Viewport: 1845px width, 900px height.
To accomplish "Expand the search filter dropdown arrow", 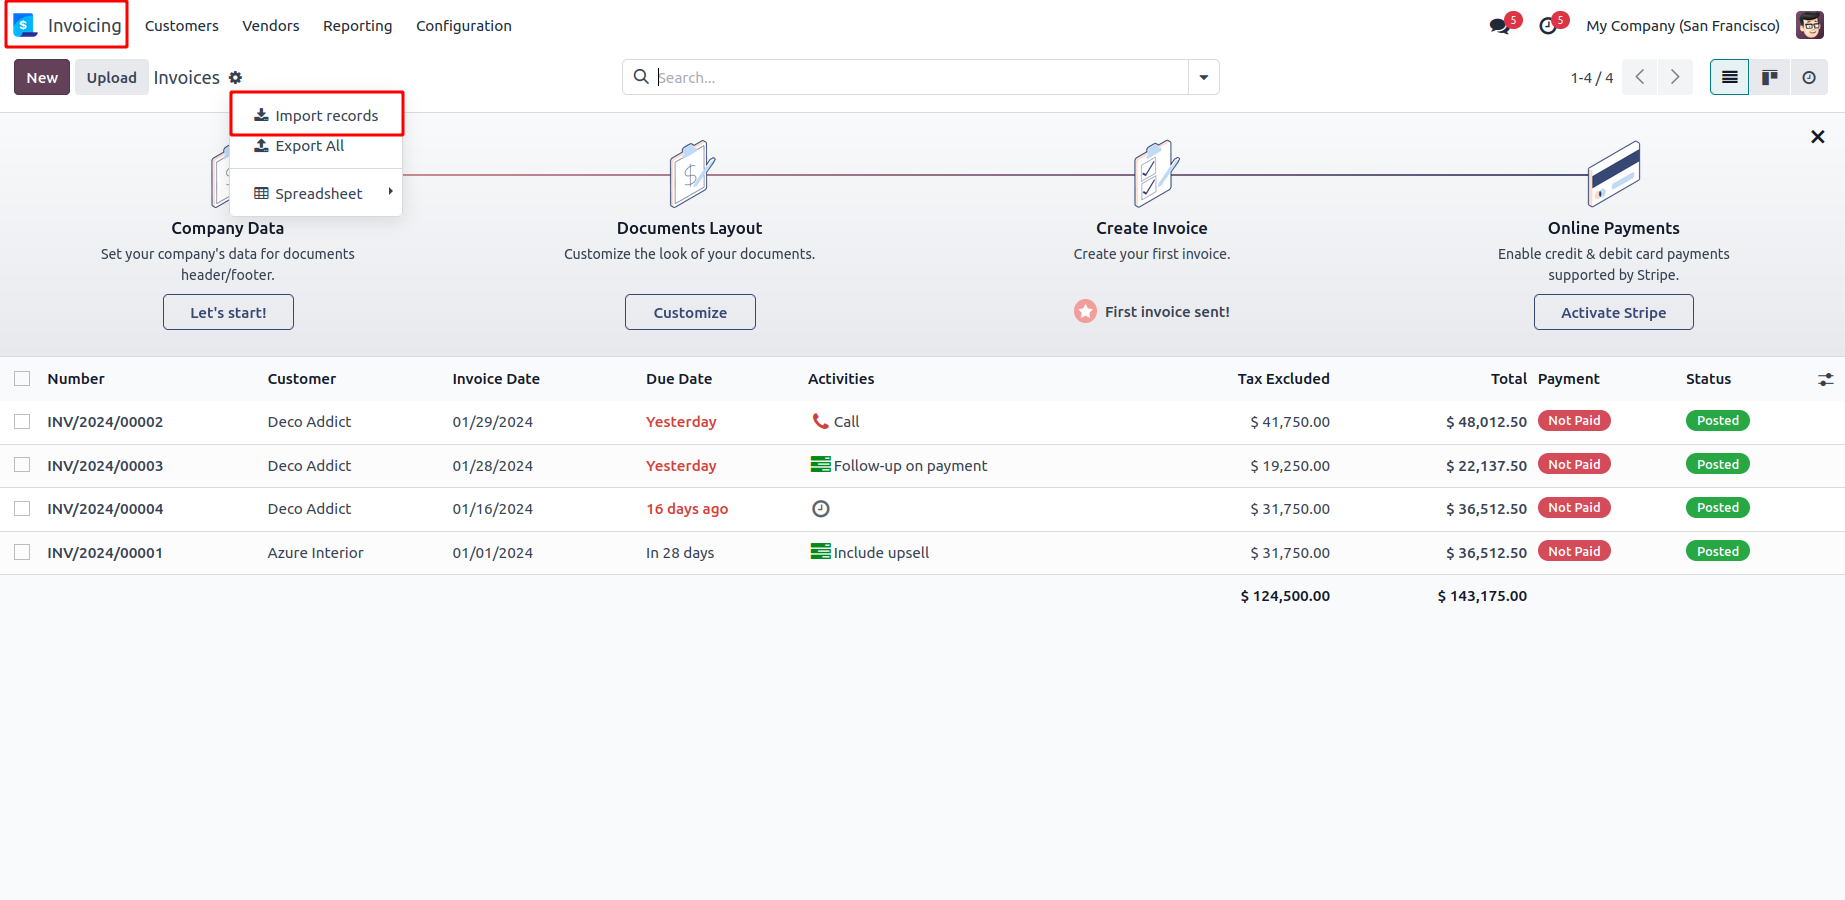I will [1203, 77].
